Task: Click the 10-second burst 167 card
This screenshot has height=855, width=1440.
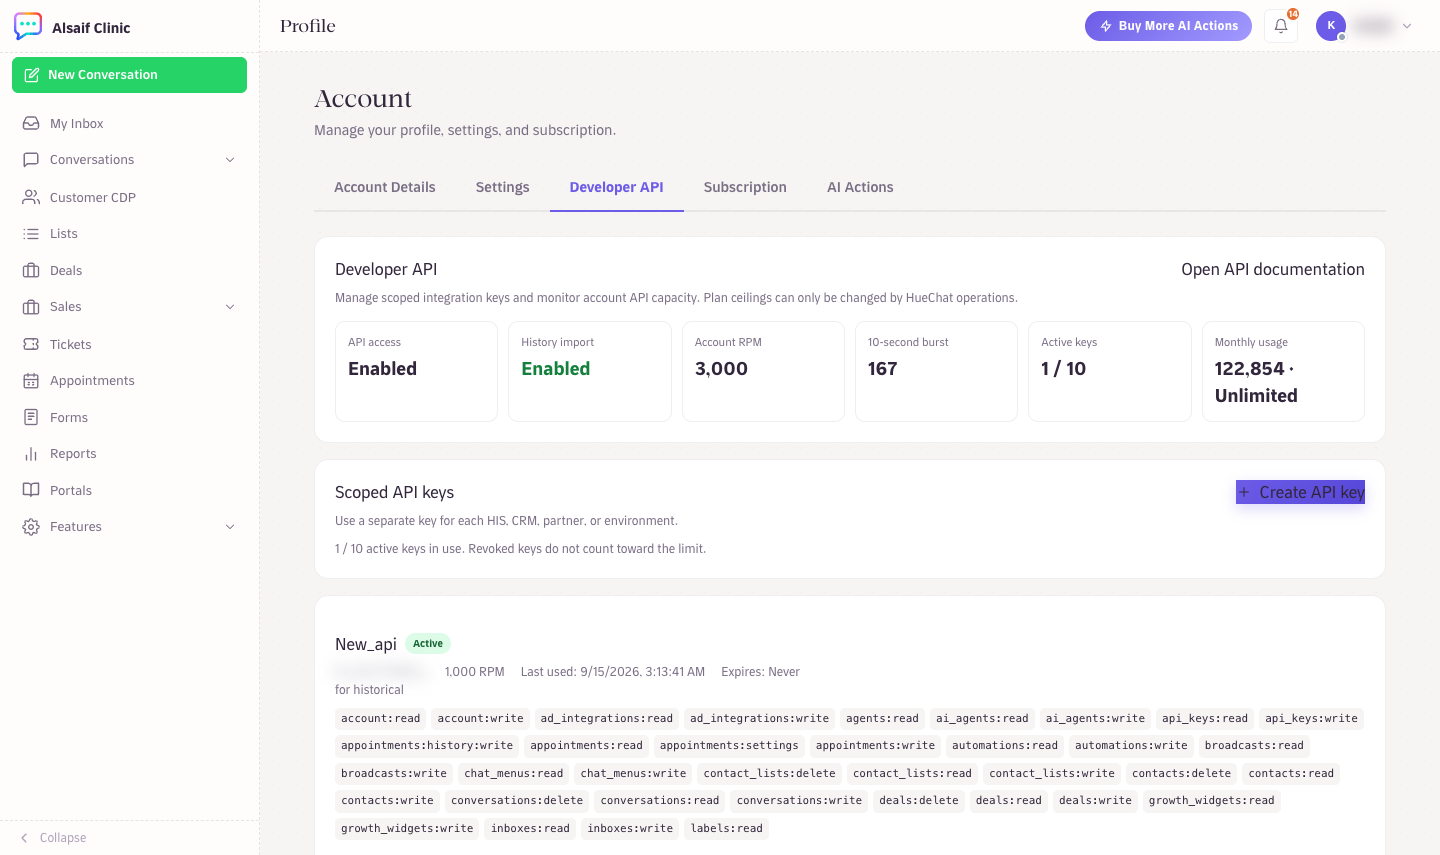Action: click(936, 371)
